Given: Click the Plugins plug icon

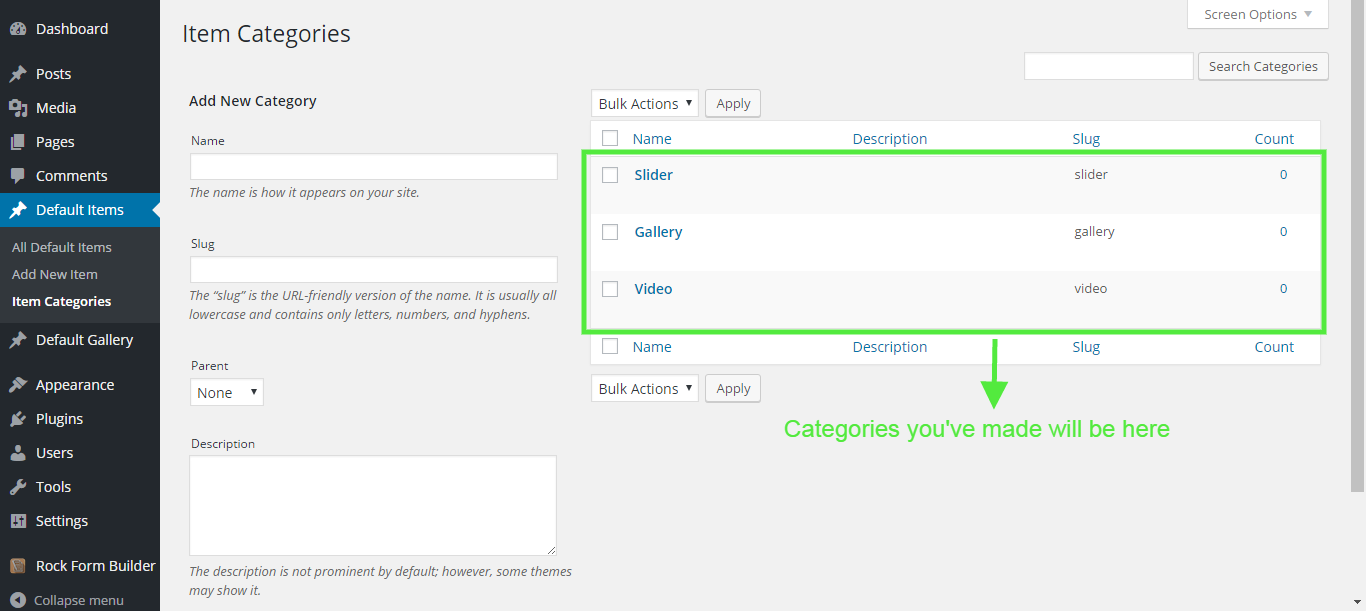Looking at the screenshot, I should [18, 419].
